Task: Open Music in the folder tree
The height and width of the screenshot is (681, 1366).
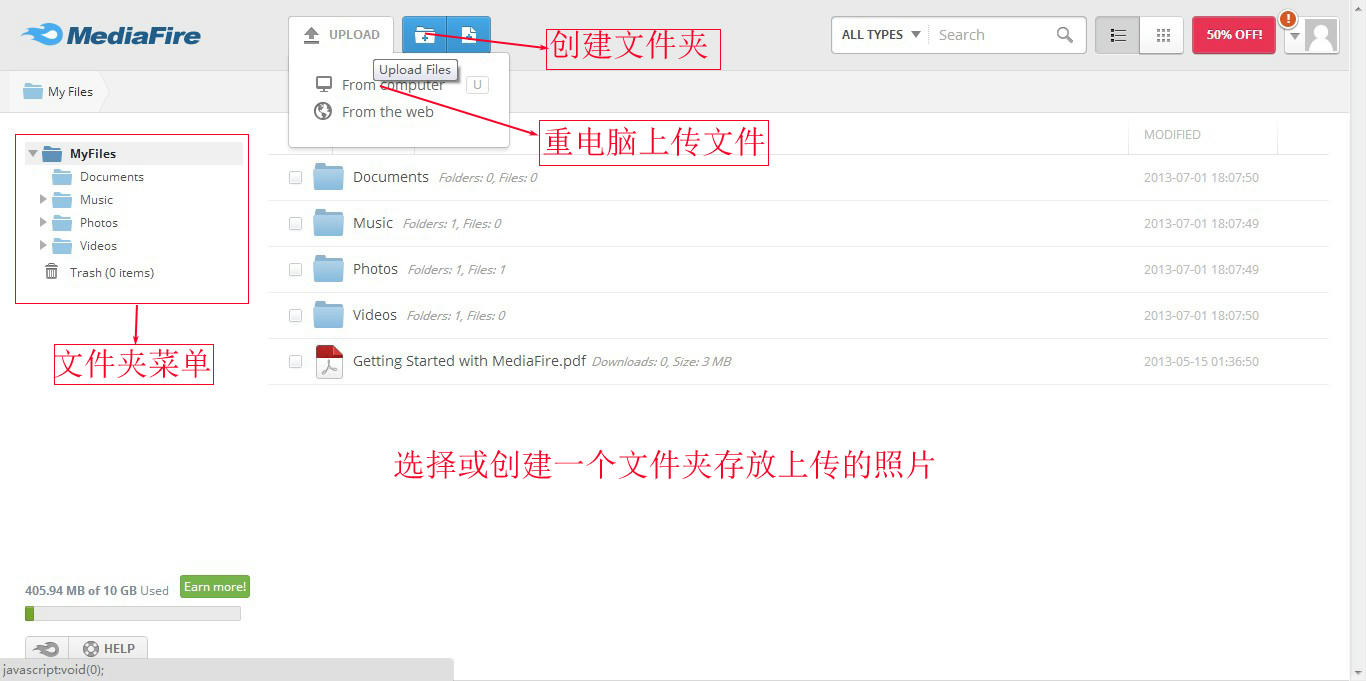Action: [x=96, y=200]
